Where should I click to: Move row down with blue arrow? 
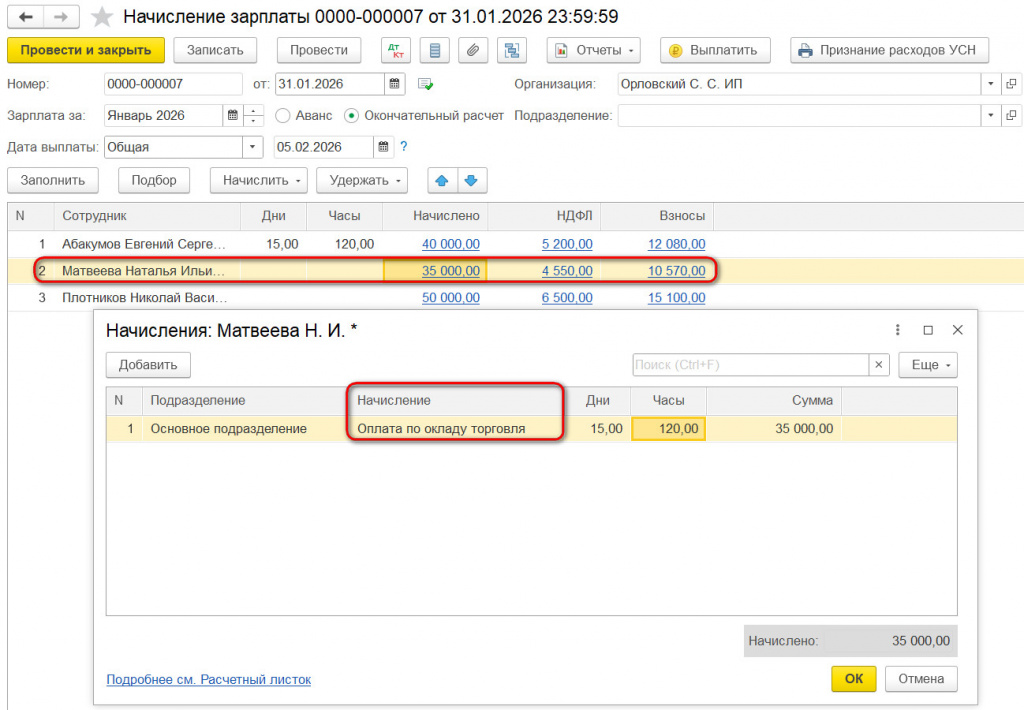[x=472, y=180]
